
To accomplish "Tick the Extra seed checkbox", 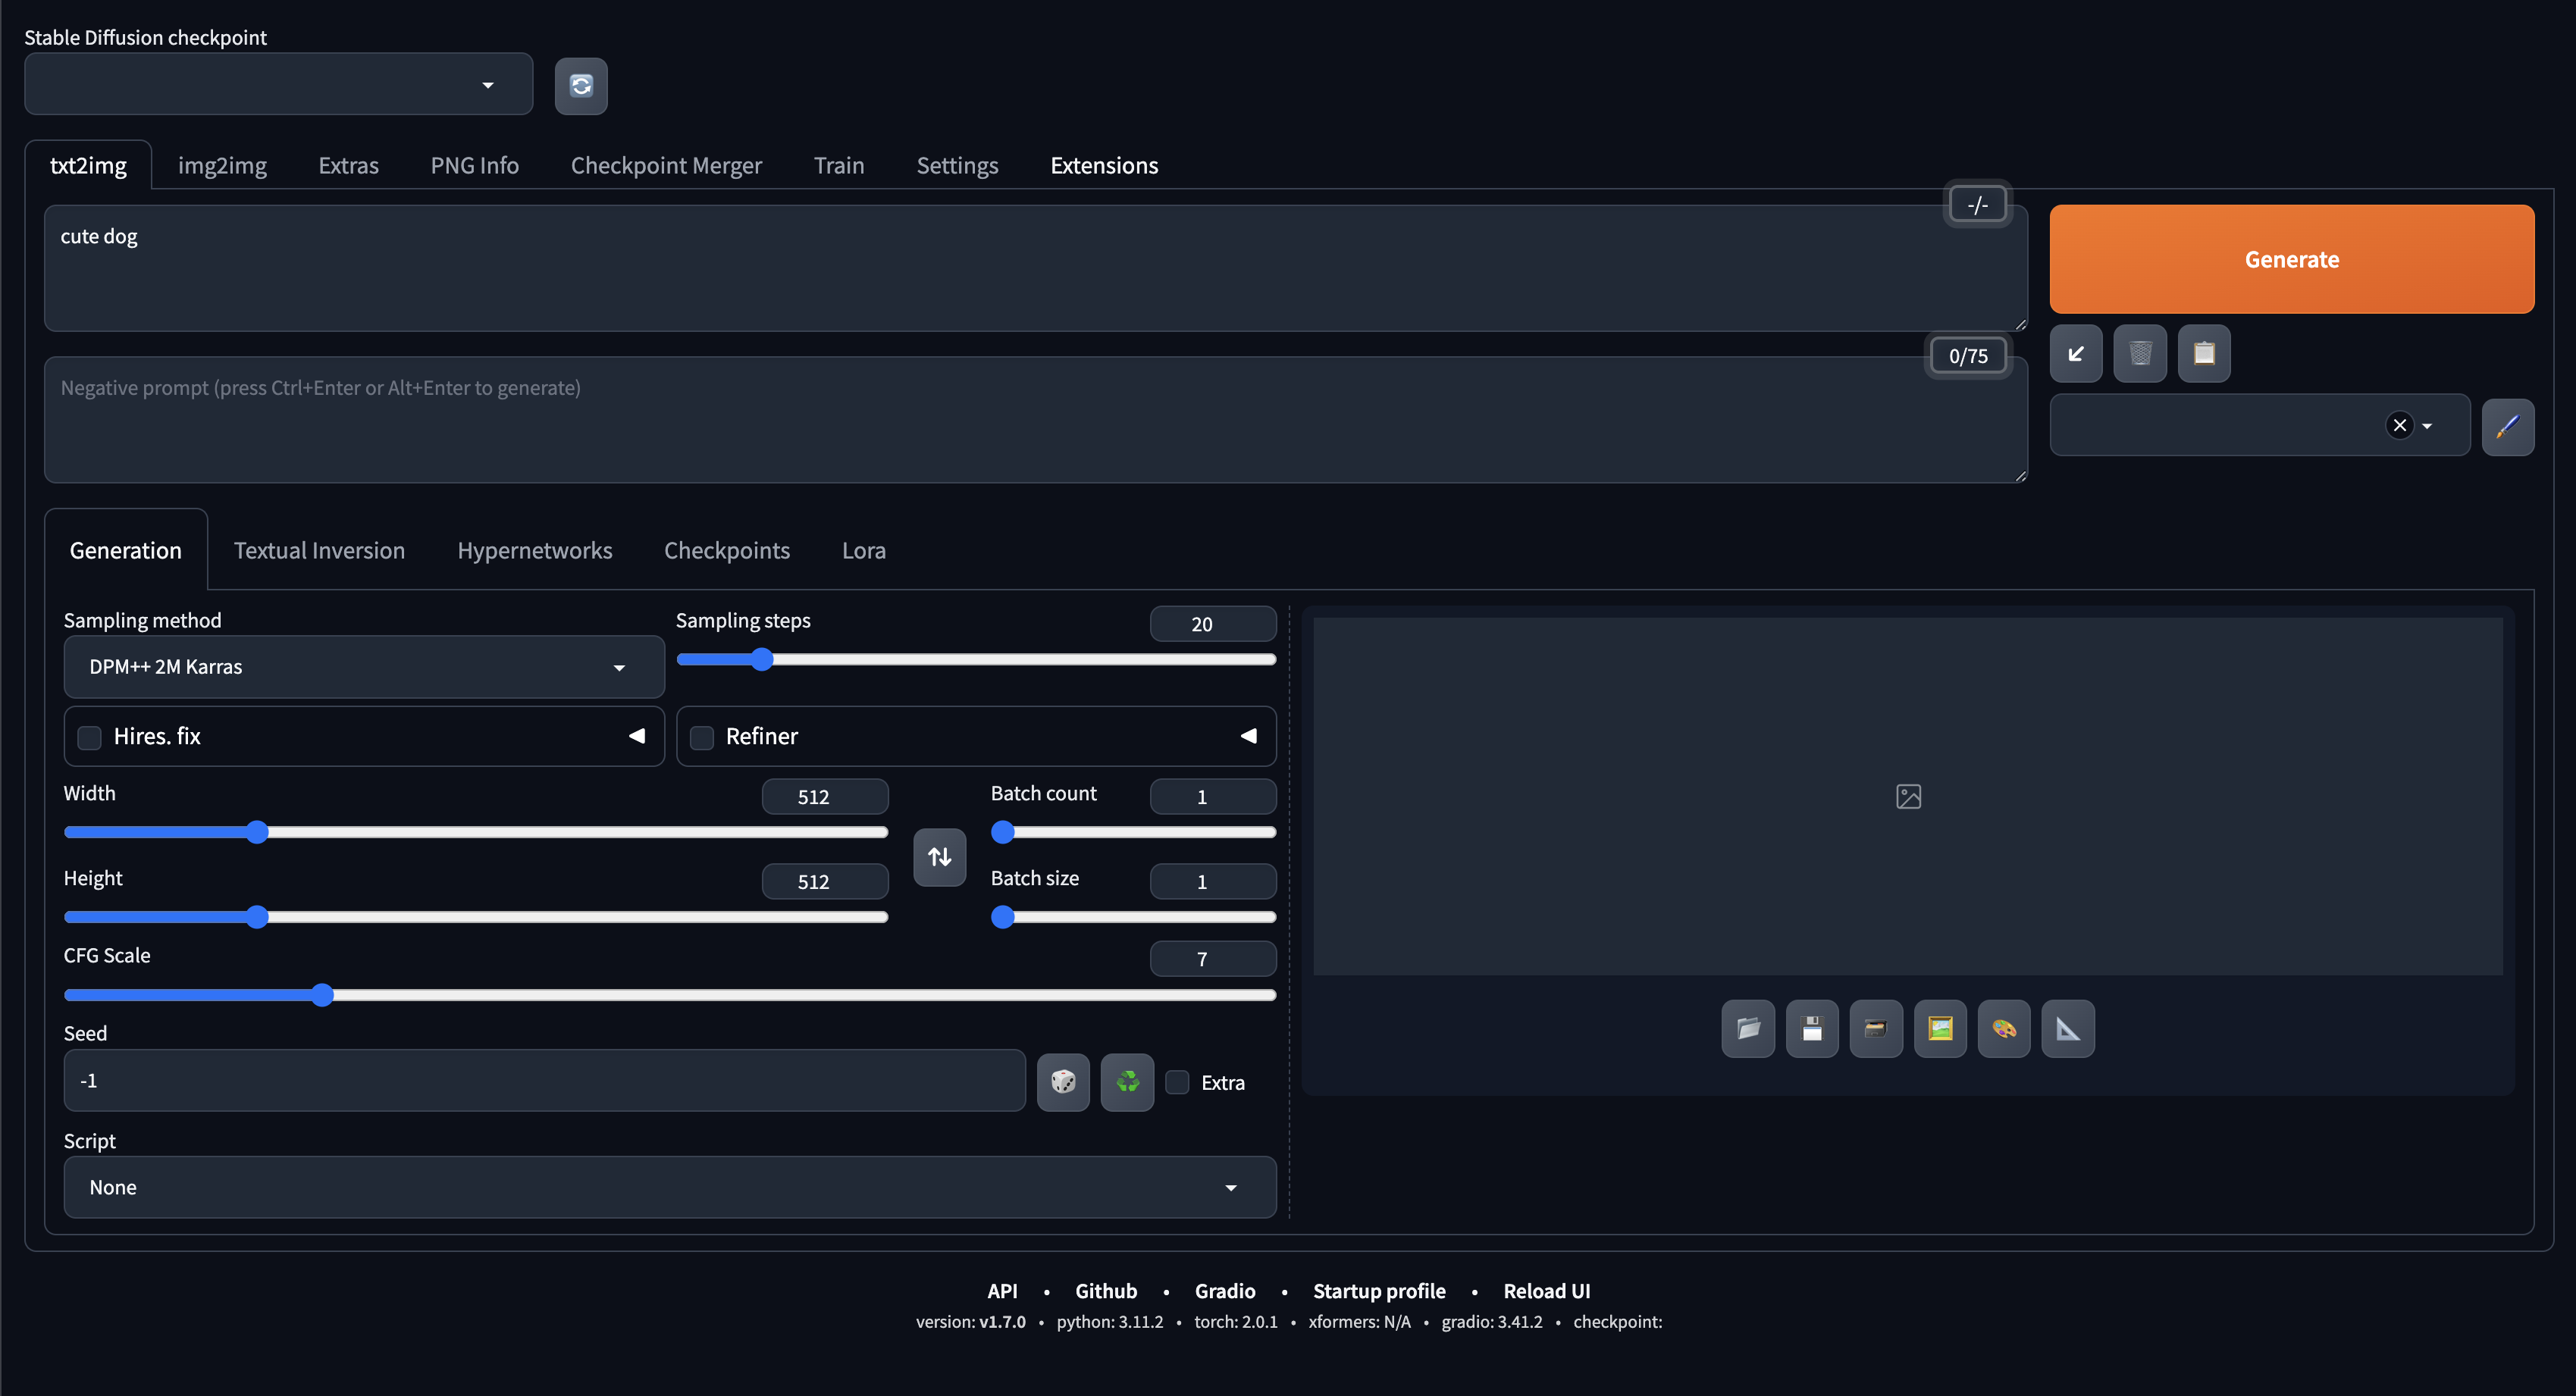I will click(x=1177, y=1082).
